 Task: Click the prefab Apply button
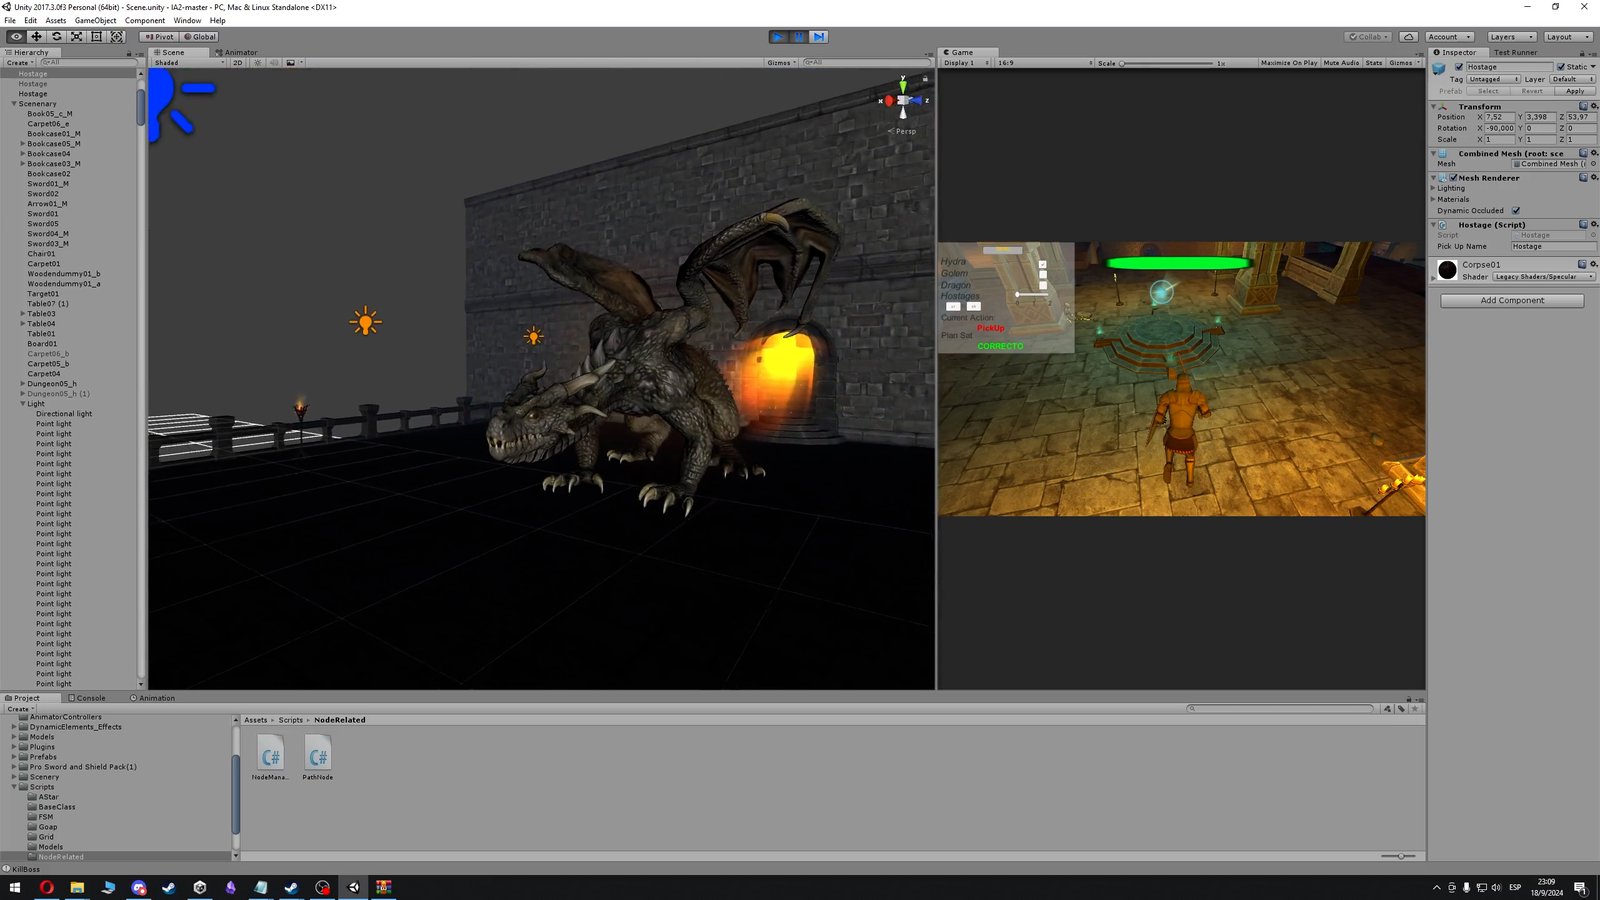[1575, 91]
